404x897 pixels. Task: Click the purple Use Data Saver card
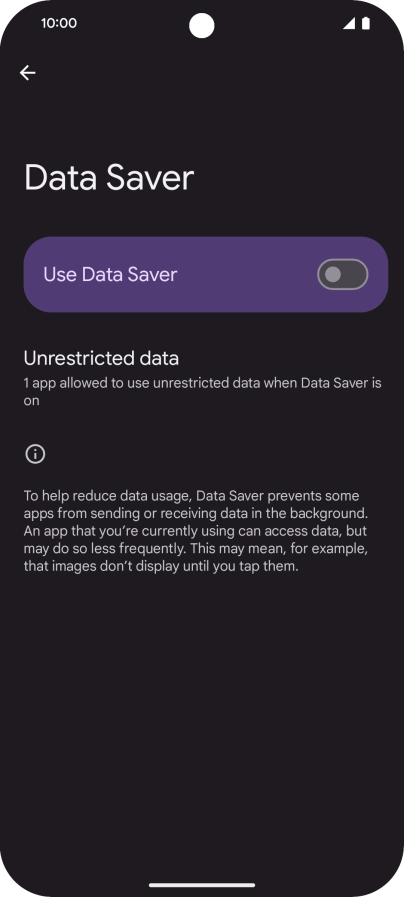pyautogui.click(x=206, y=275)
